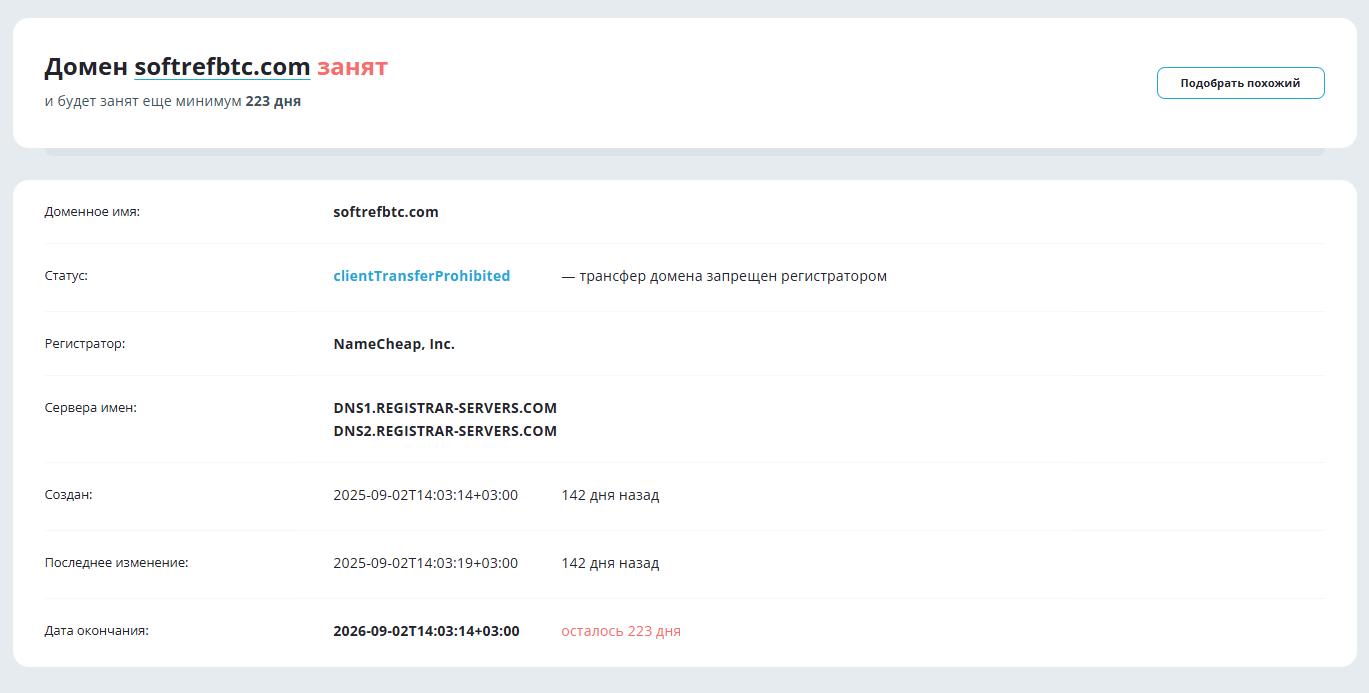This screenshot has height=693, width=1369.
Task: Select DNS2.REGISTRAR-SERVERS.COM nameserver entry
Action: click(445, 431)
